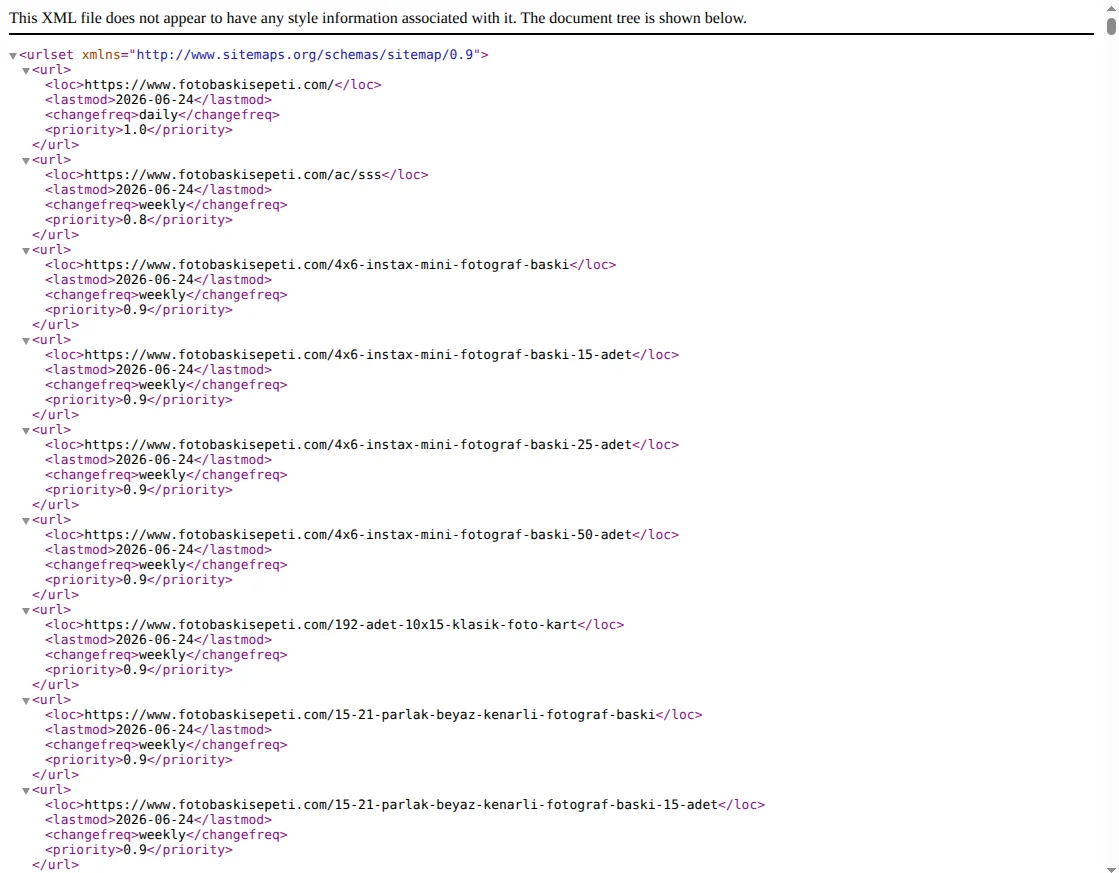Click the changefreq value 'daily'
1119x873 pixels.
[x=158, y=114]
